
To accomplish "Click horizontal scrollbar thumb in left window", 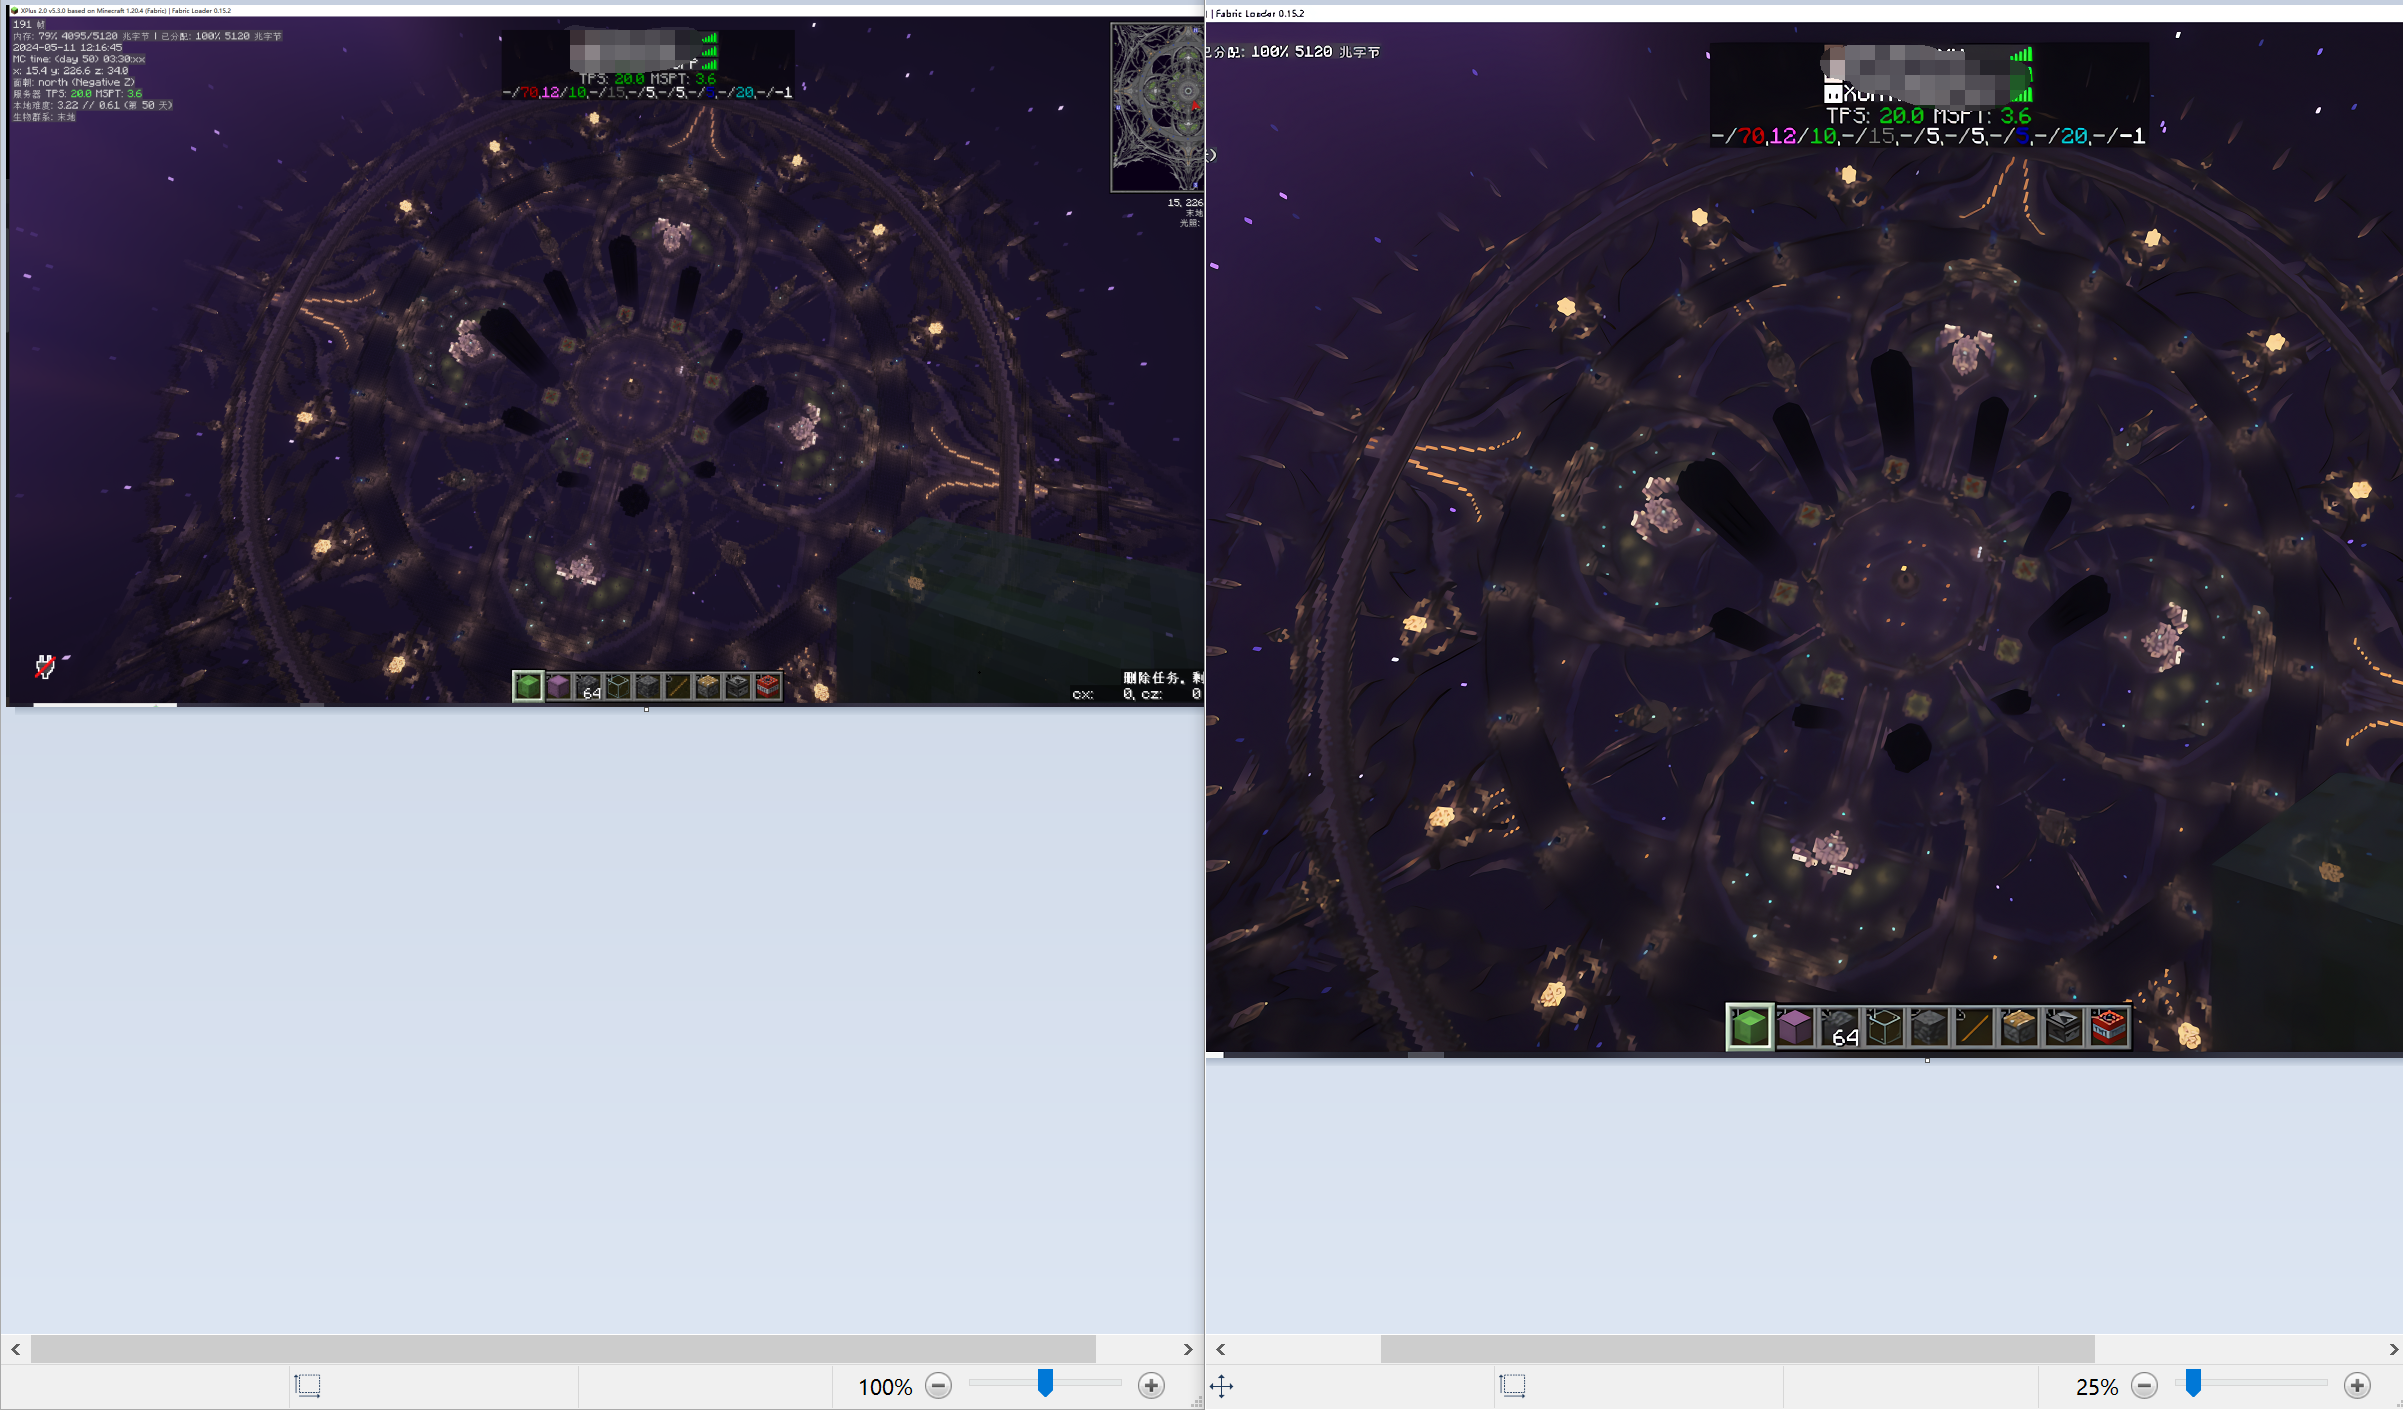I will point(563,1349).
